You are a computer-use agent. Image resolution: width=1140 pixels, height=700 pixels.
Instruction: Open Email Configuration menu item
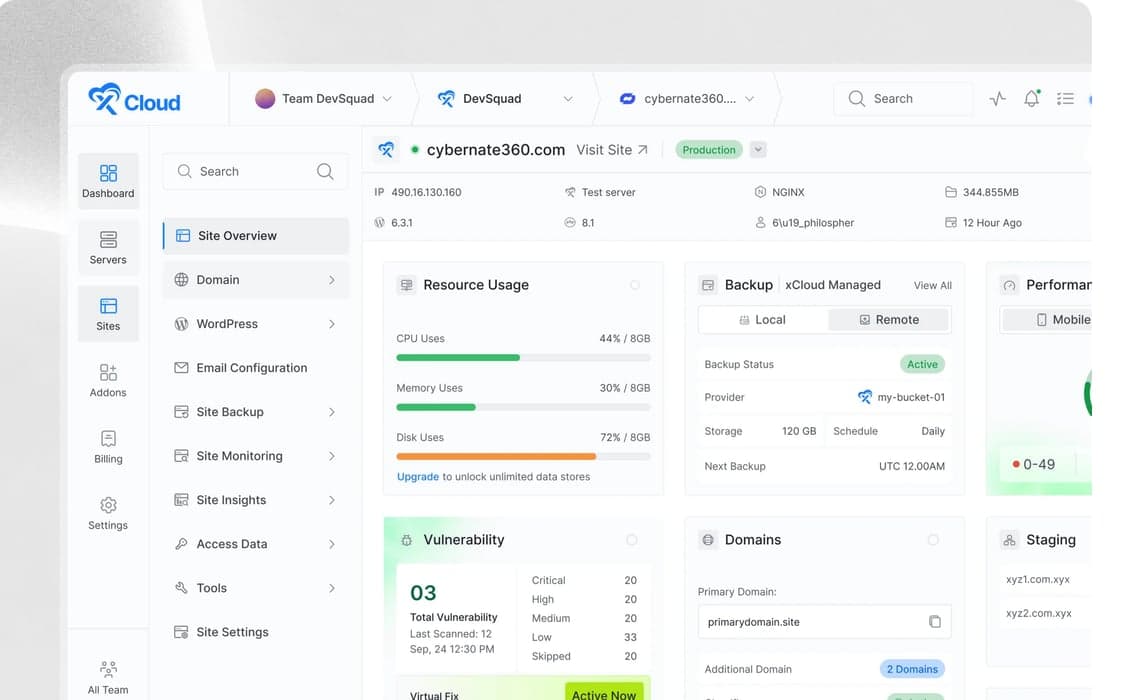coord(256,368)
